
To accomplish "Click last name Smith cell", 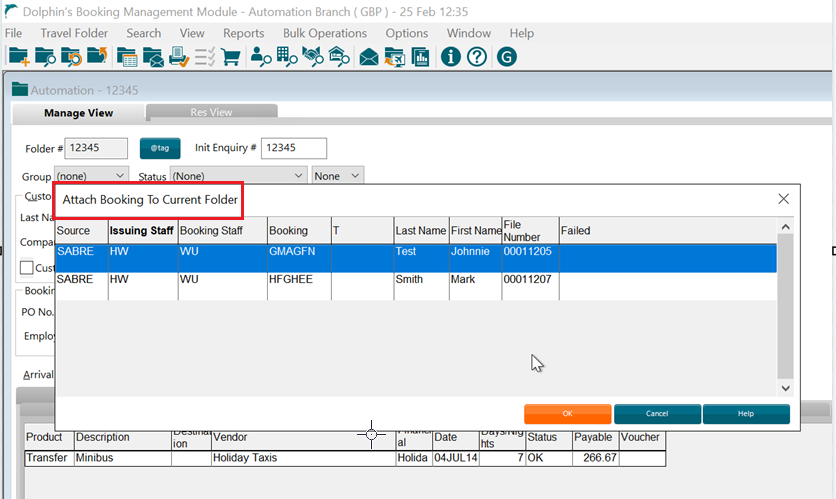I will click(421, 286).
